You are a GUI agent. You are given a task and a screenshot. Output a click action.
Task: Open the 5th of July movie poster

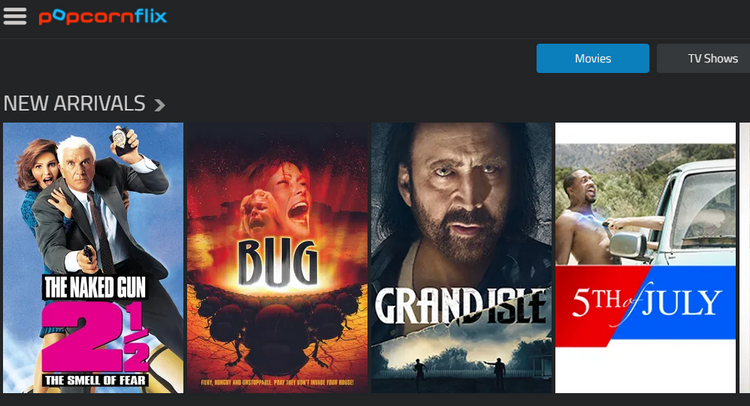645,258
